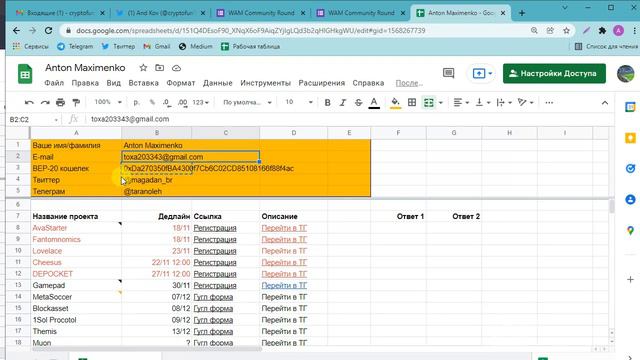
Task: Format as currency (р.)
Action: pos(137,102)
